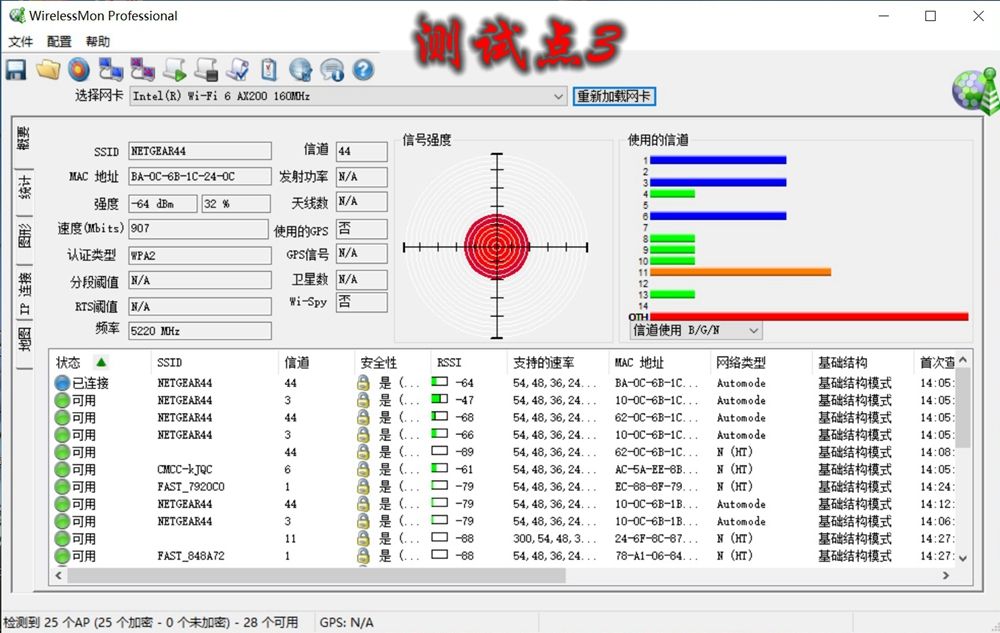Switch to the 统计 side tab
1000x633 pixels.
(24, 188)
